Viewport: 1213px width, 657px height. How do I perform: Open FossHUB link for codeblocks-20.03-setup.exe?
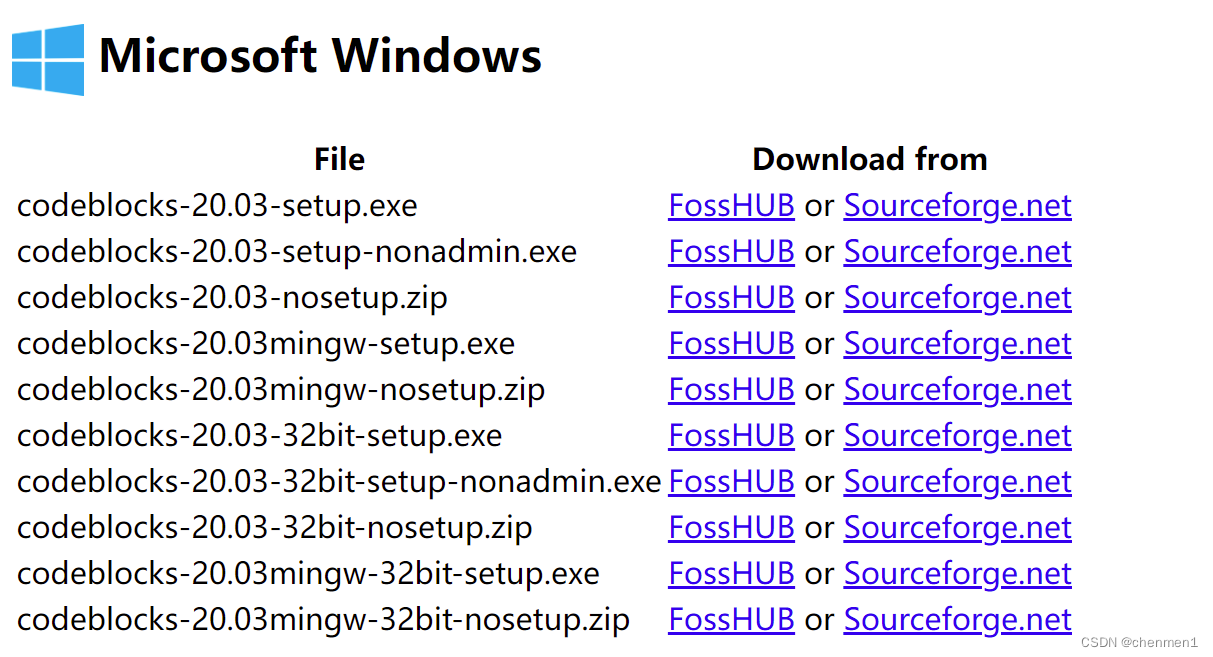coord(731,205)
